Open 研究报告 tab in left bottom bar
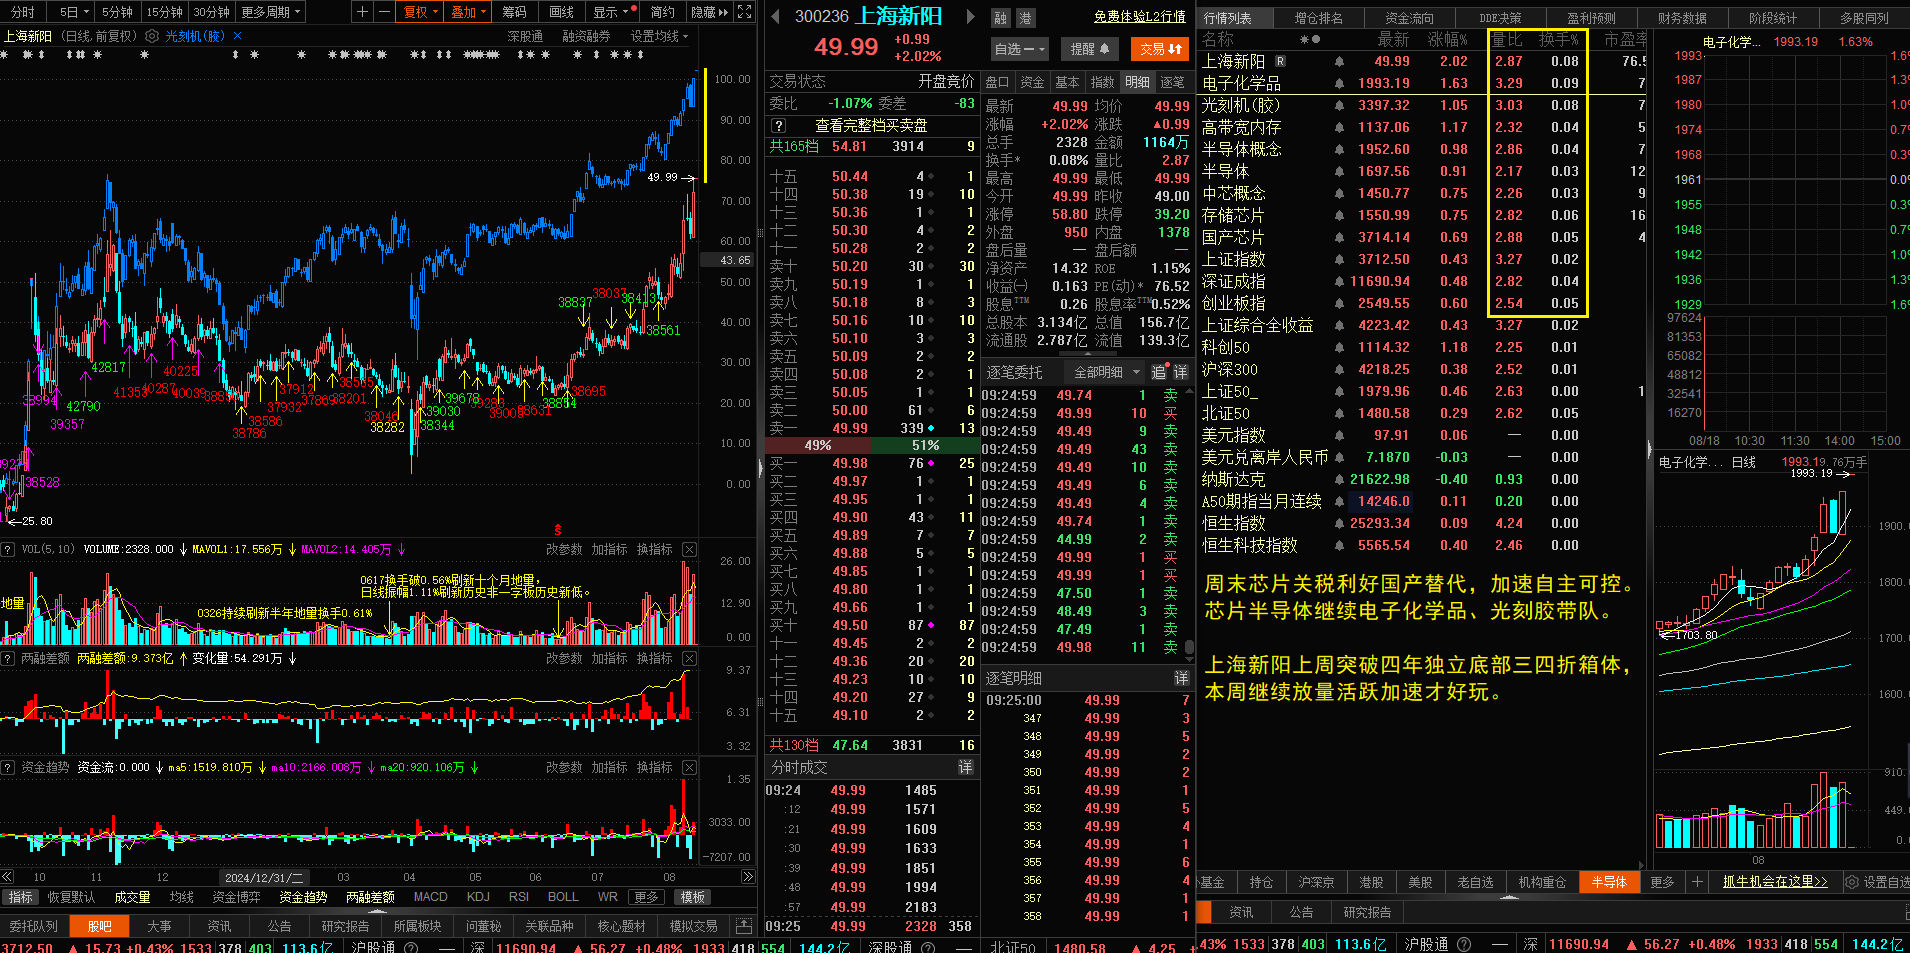 [x=345, y=926]
